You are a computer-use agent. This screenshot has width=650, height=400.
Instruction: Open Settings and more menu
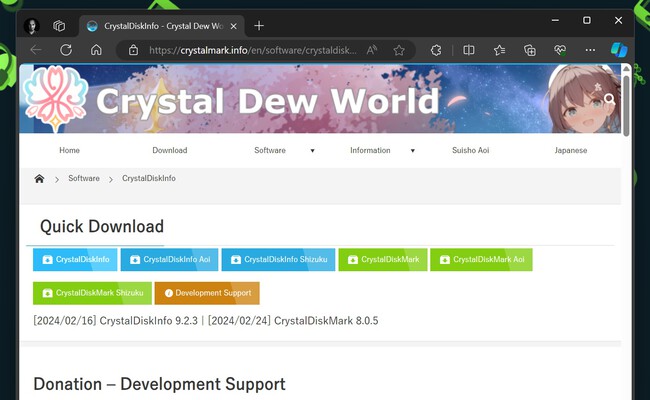(x=590, y=50)
